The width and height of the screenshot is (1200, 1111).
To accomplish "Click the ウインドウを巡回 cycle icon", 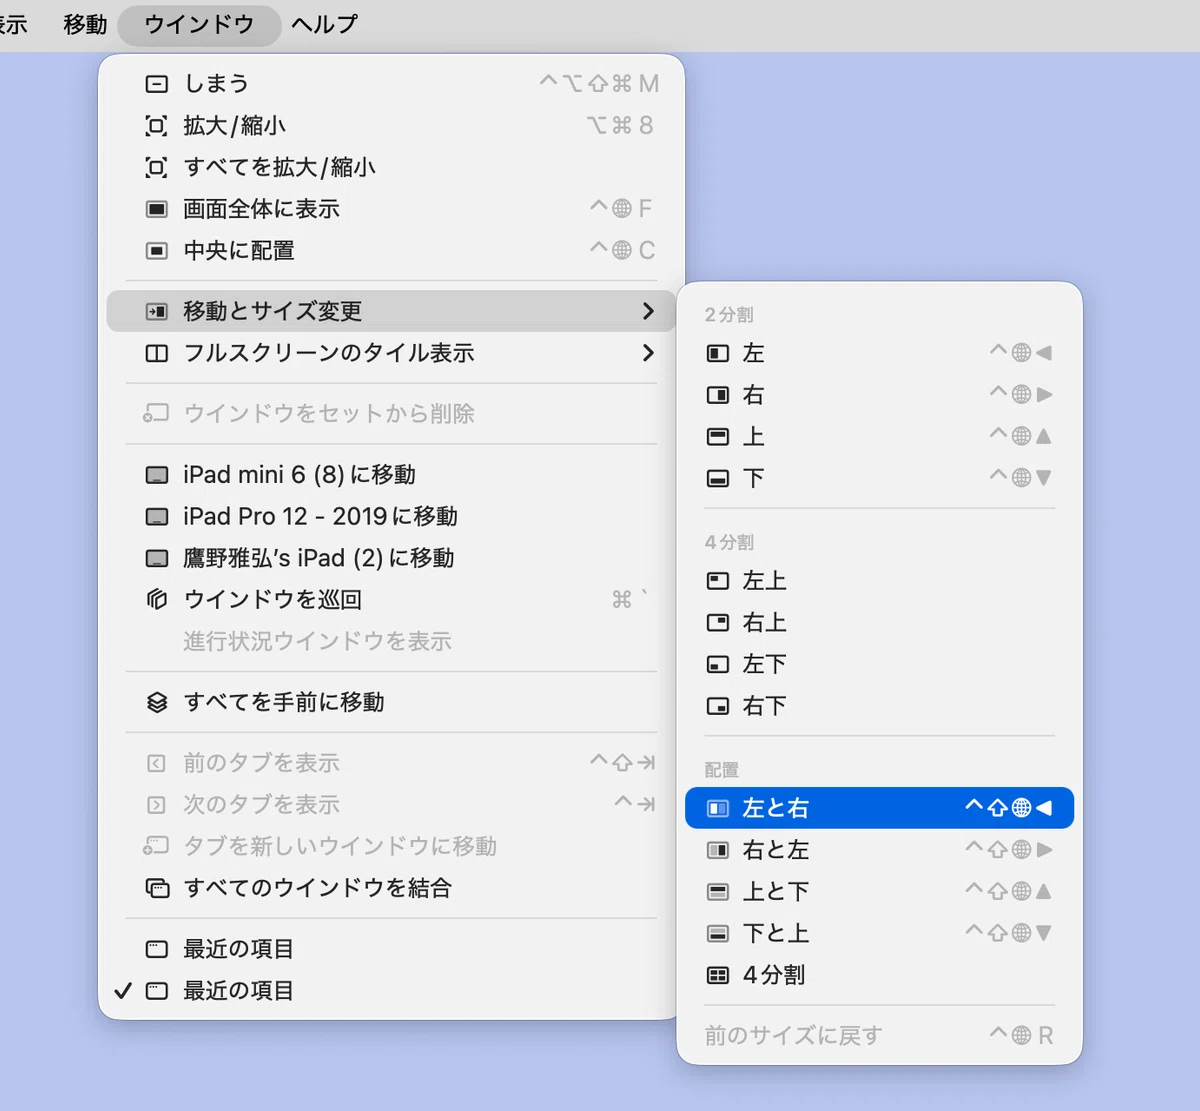I will [157, 600].
